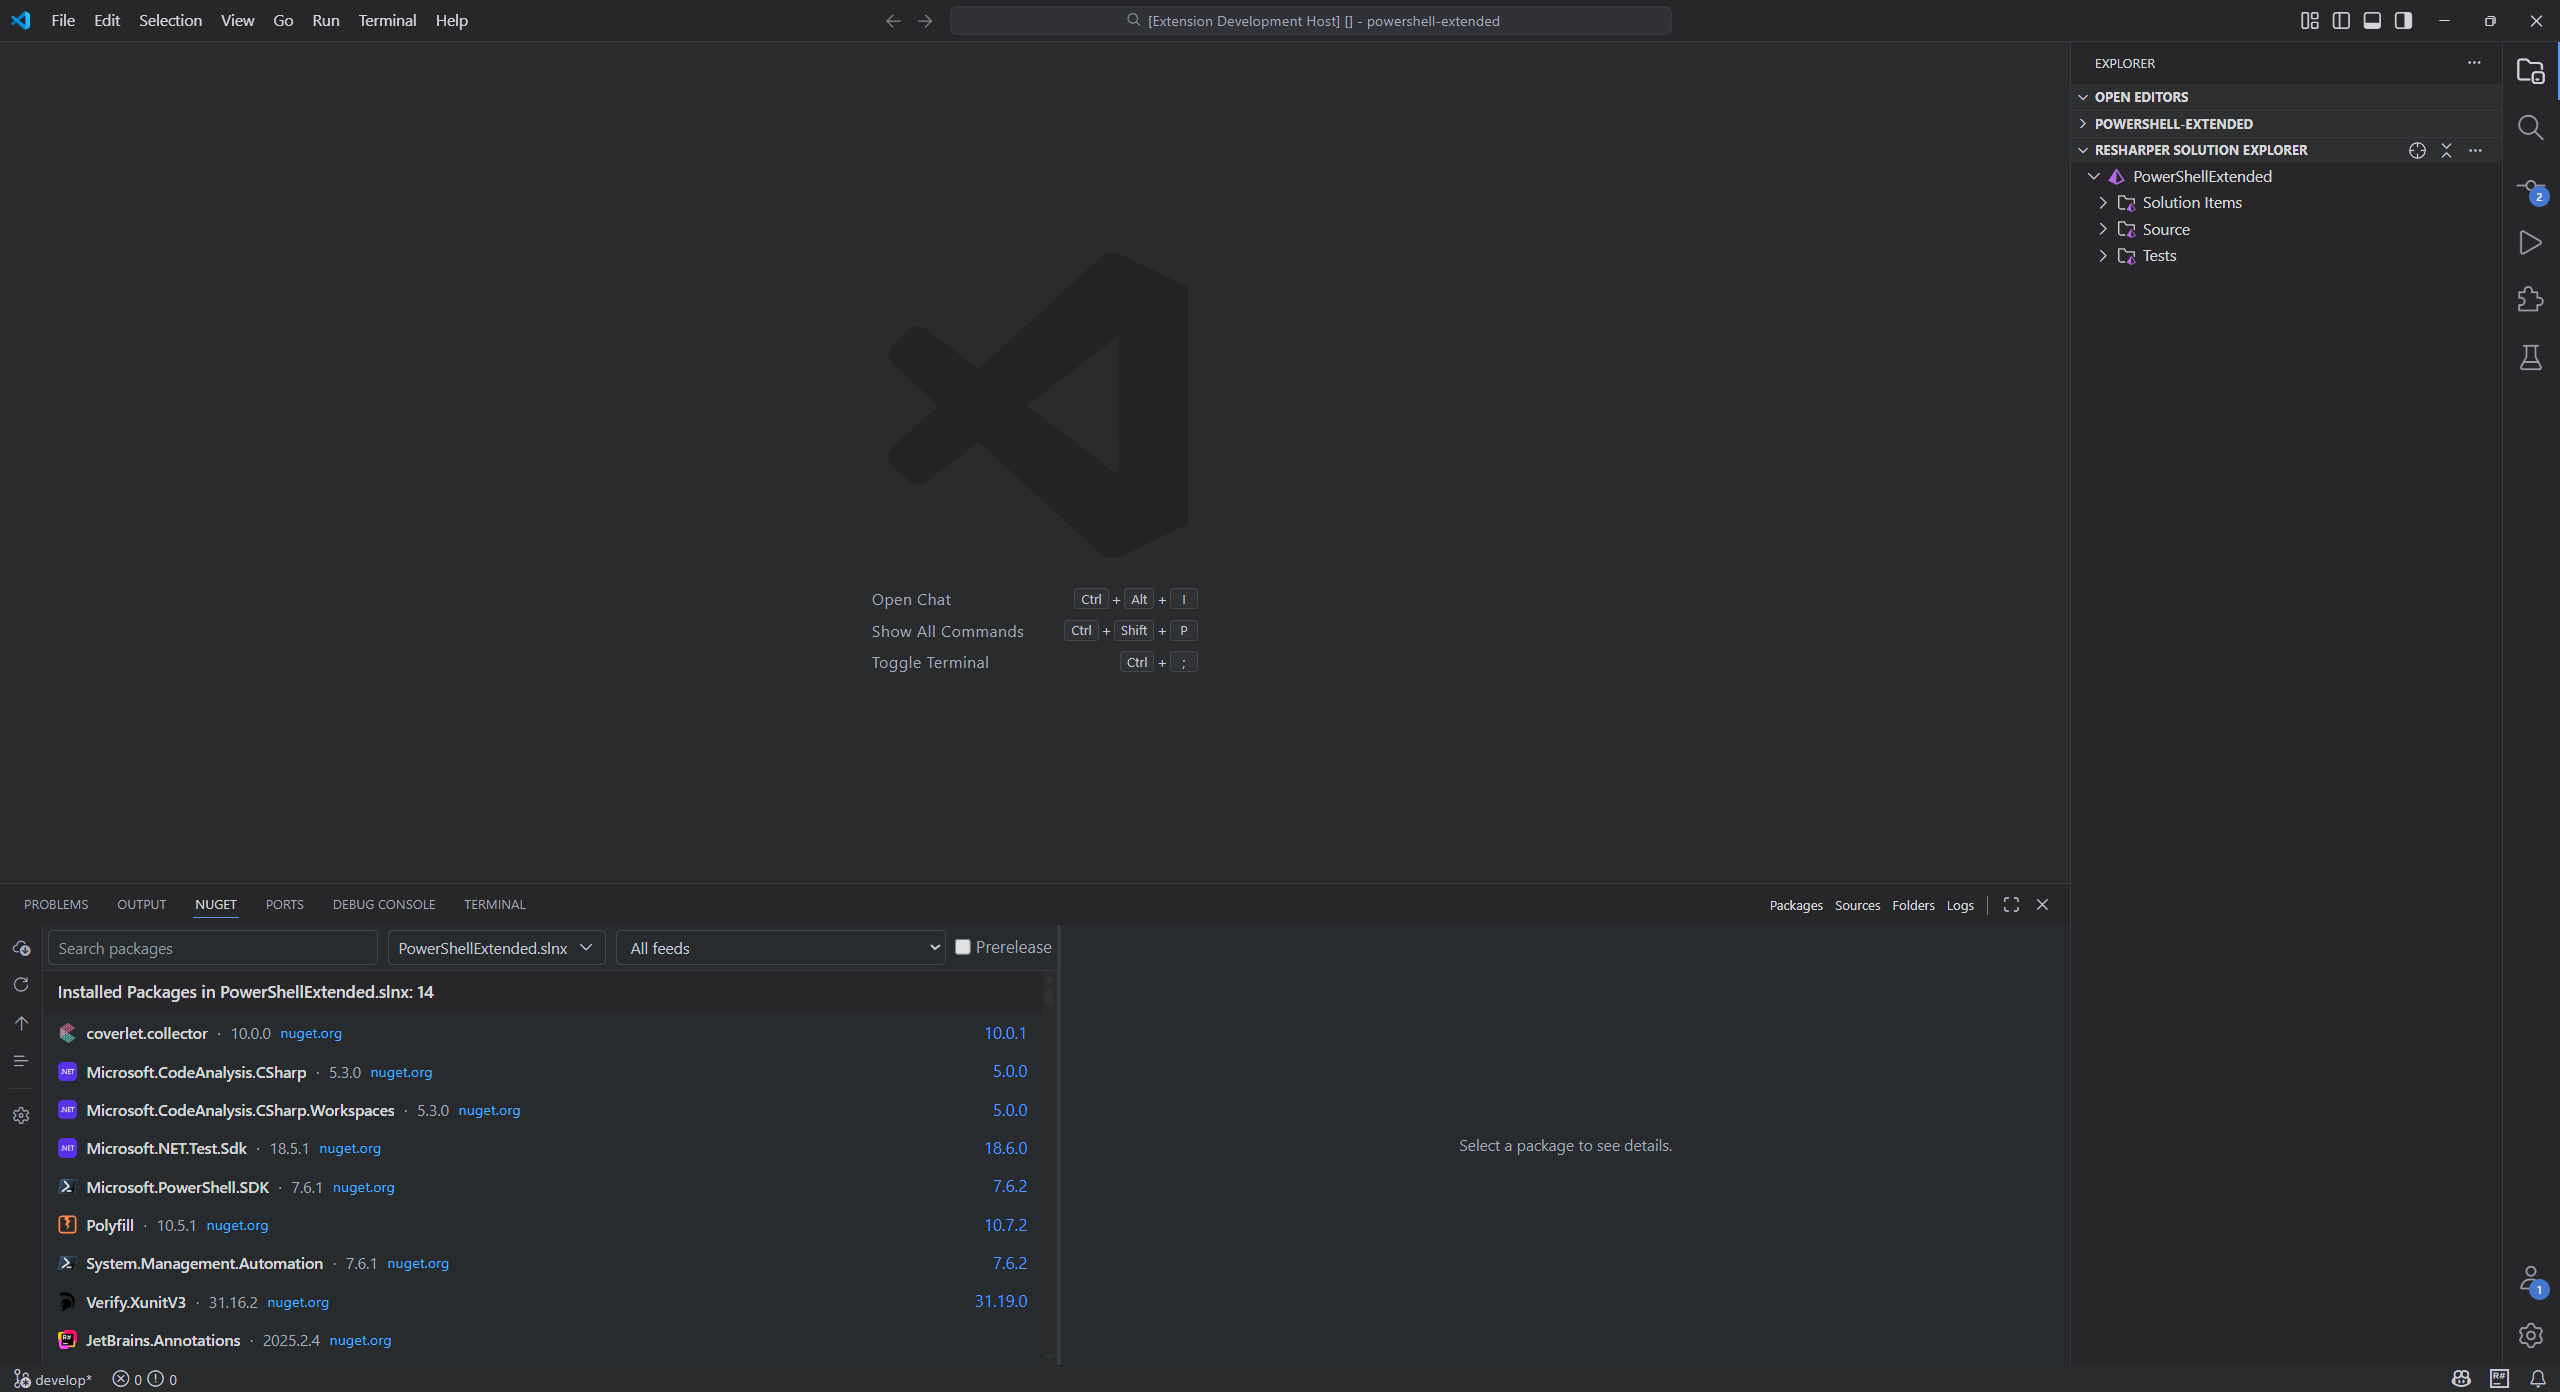
Task: Update Microsoft.NET.Test.Sdk to 18.6.0
Action: (1005, 1148)
